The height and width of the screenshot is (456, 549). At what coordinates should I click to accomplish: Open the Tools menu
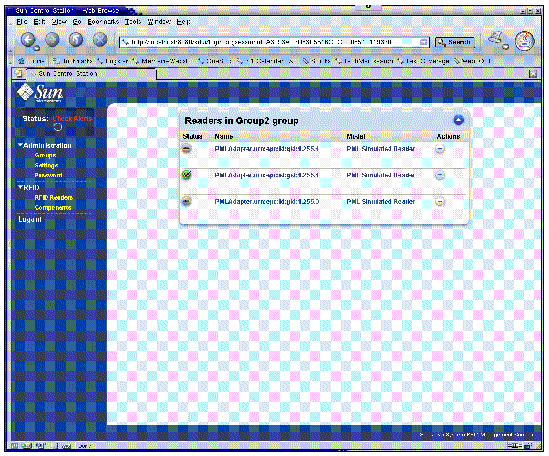(133, 22)
